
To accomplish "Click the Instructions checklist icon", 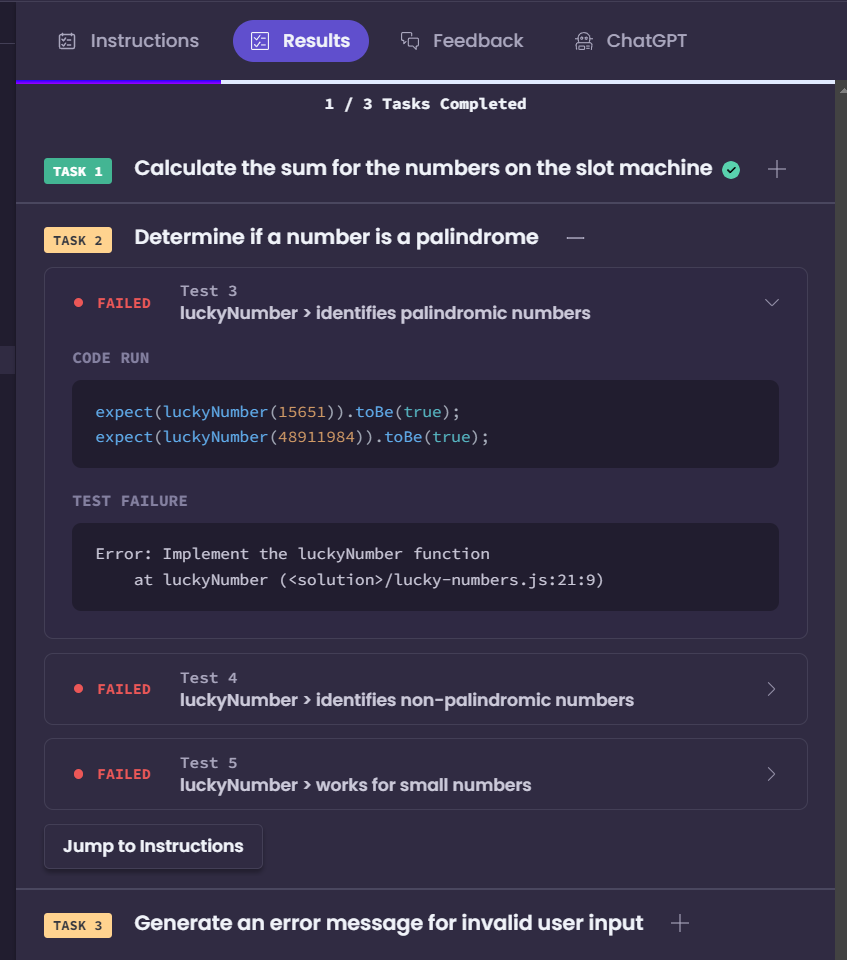I will 67,41.
